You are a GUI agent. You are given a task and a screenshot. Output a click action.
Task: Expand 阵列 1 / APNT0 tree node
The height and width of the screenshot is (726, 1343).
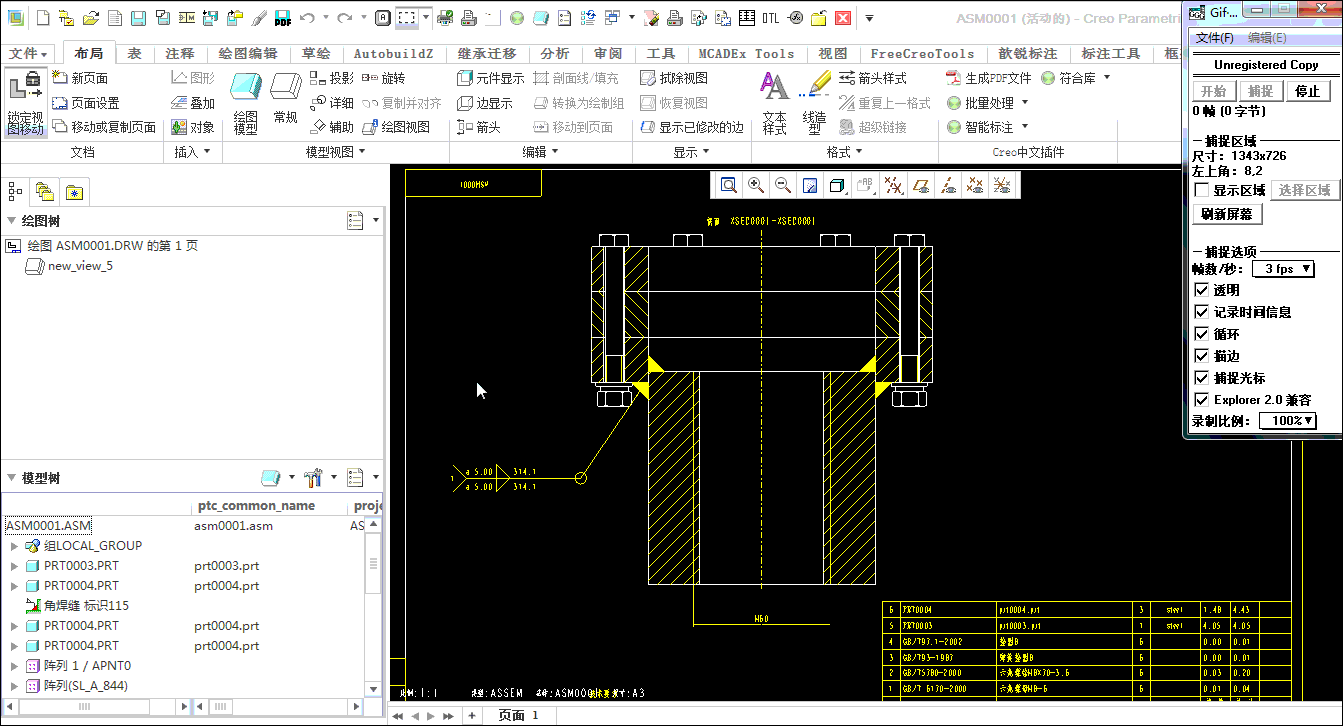(14, 666)
